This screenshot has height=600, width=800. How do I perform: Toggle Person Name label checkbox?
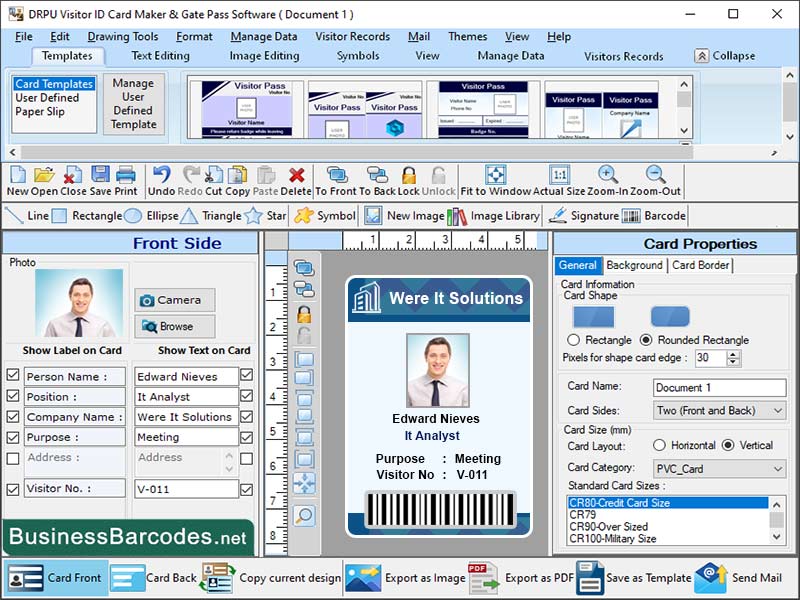click(x=13, y=375)
